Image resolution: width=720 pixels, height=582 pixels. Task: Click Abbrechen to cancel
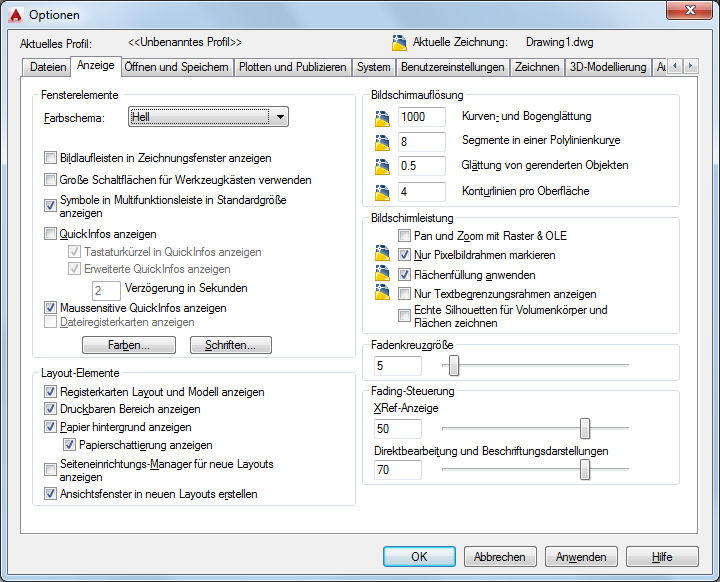click(x=500, y=557)
